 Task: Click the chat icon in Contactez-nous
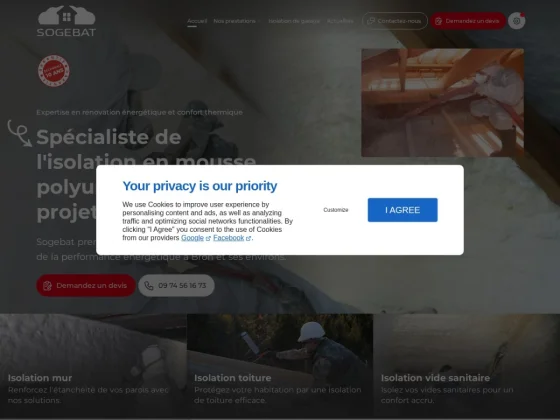point(371,21)
